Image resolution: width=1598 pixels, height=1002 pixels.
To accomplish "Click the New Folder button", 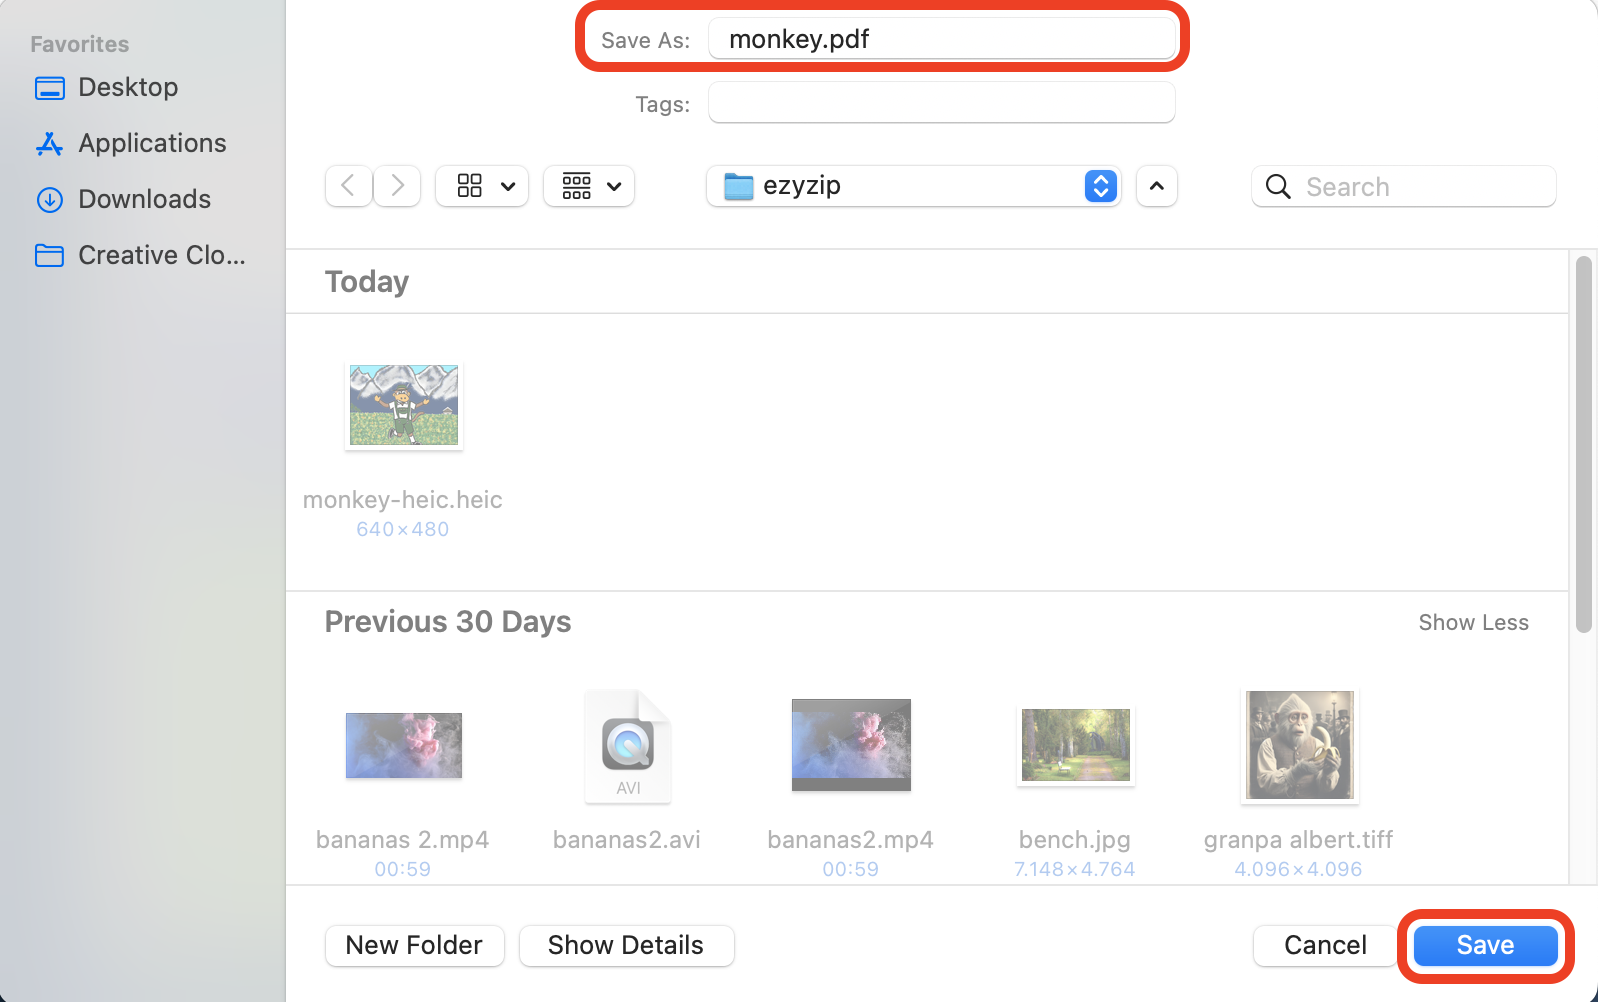I will [x=414, y=945].
